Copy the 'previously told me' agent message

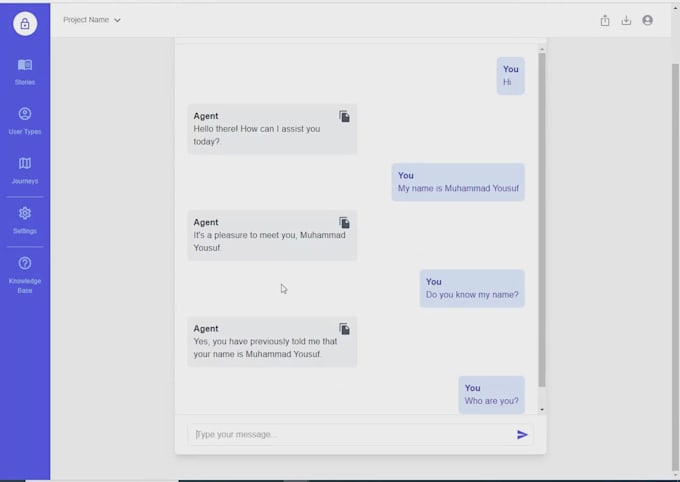pos(344,329)
